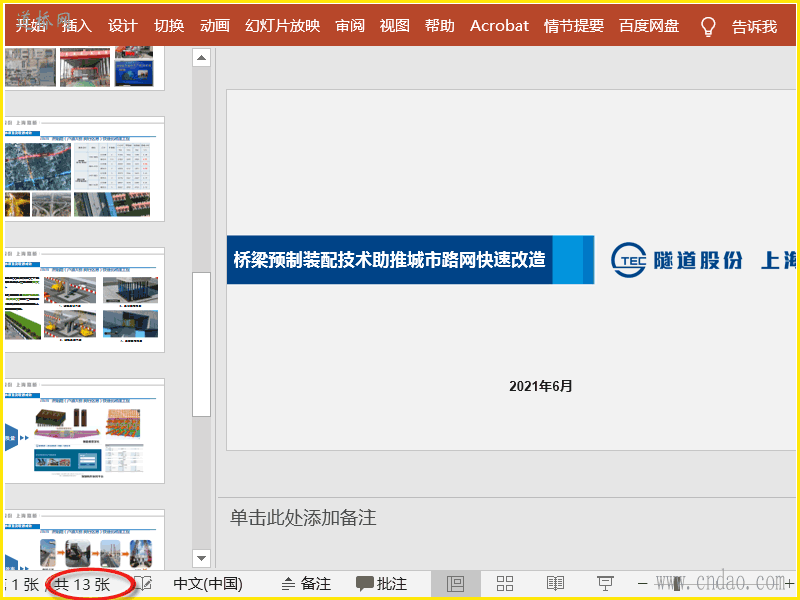Open the 插入 (Insert) tab
Image resolution: width=800 pixels, height=600 pixels.
coord(77,26)
